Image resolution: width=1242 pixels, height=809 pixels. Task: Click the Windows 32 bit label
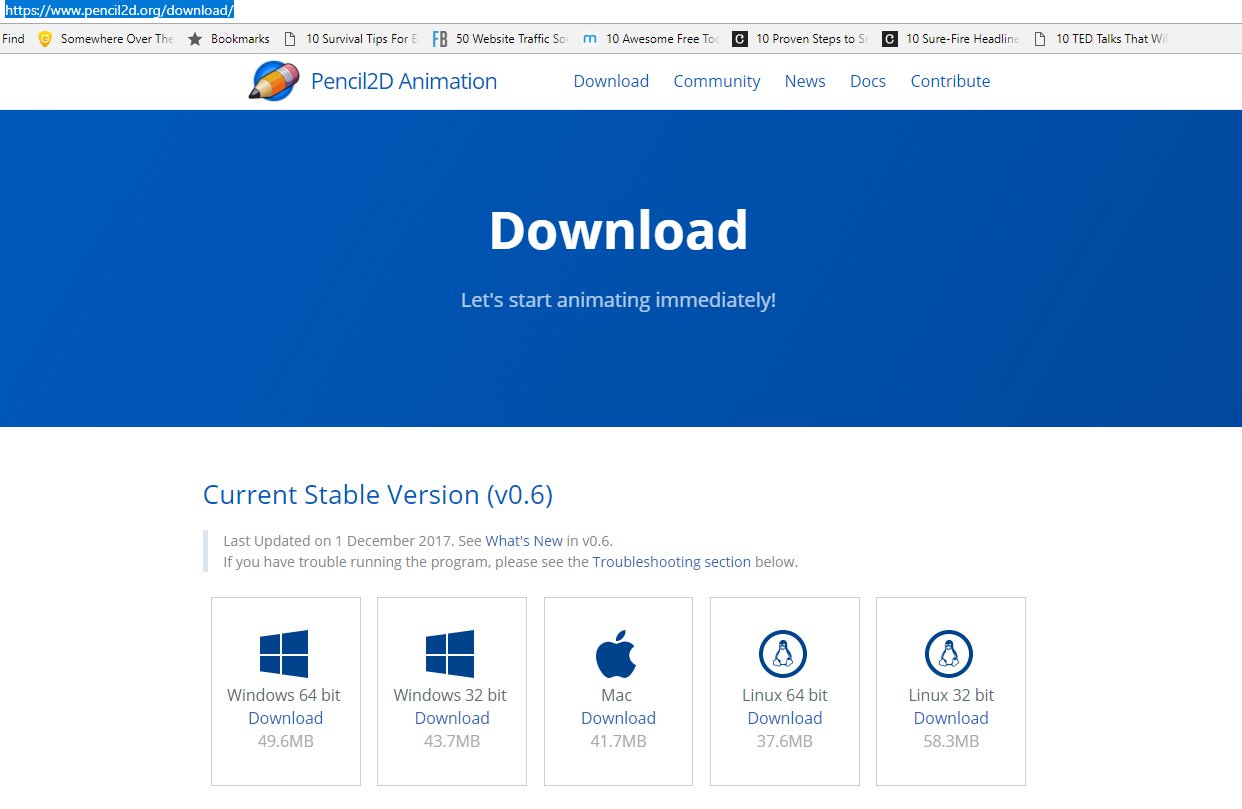(450, 695)
